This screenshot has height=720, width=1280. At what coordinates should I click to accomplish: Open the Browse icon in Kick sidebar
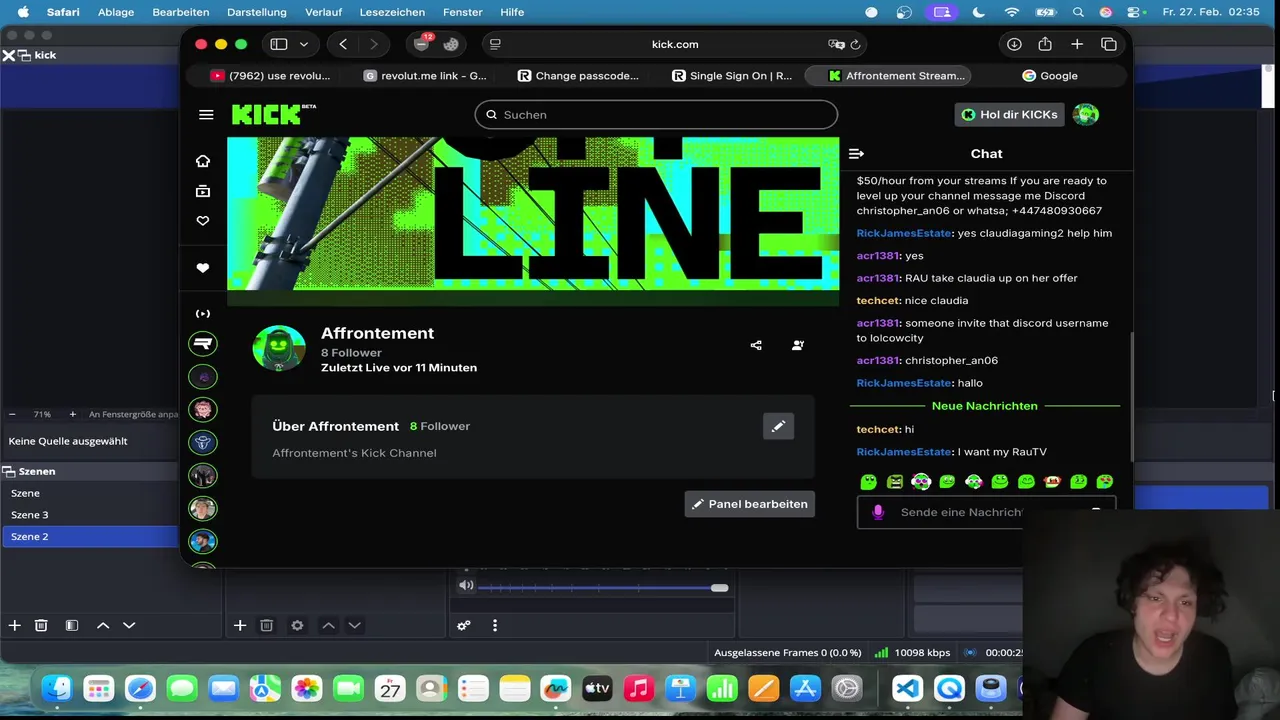point(203,191)
